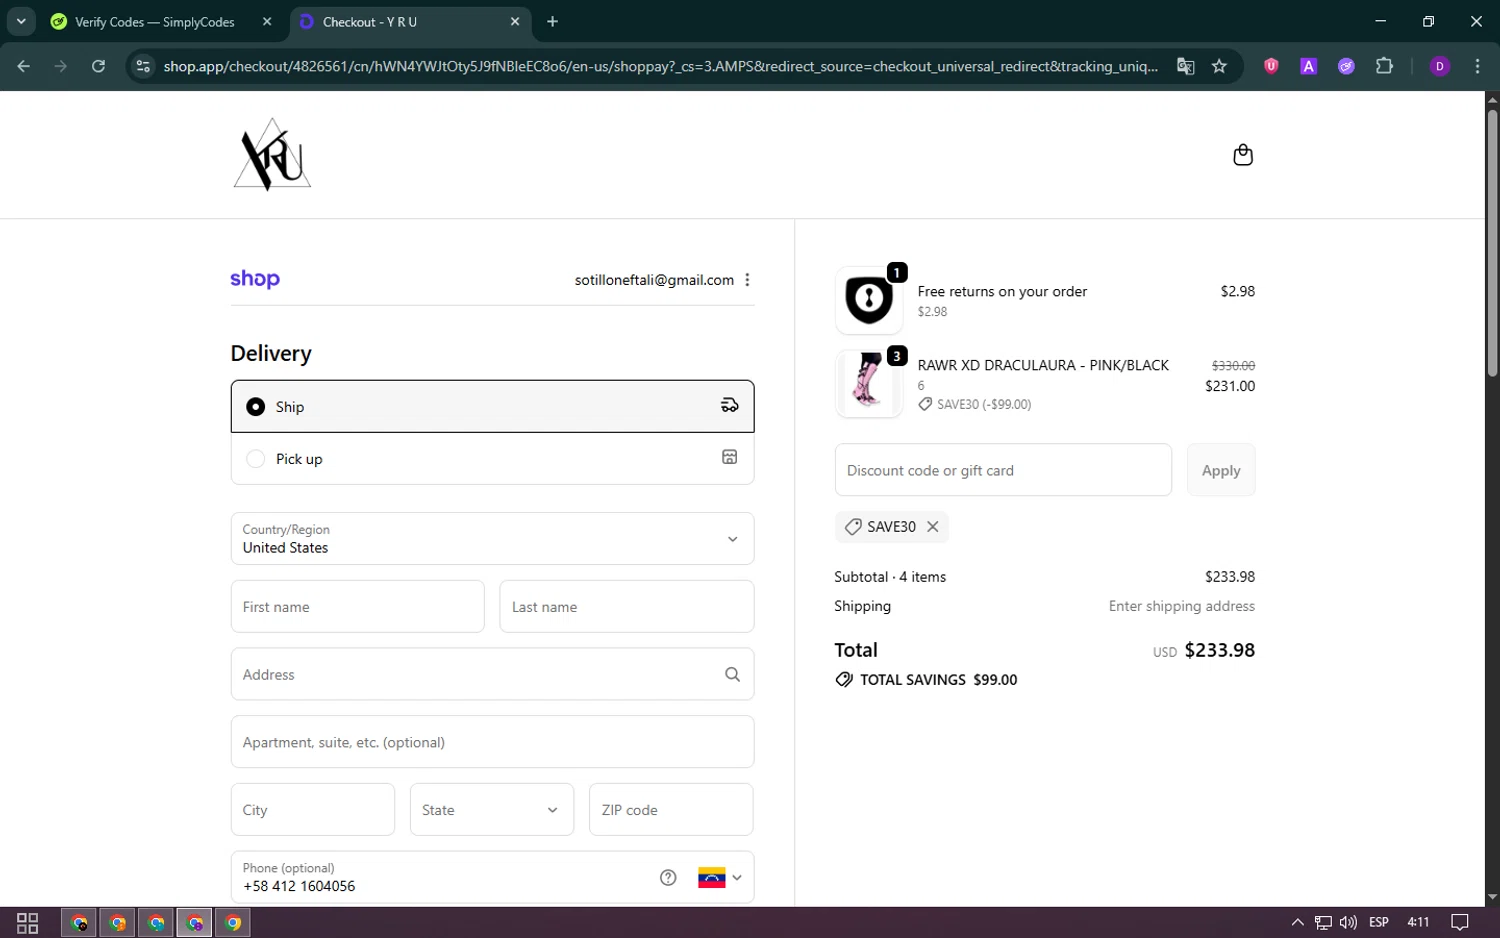Screen dimensions: 1500x938
Task: Open the shopping bag cart icon
Action: coord(1243,155)
